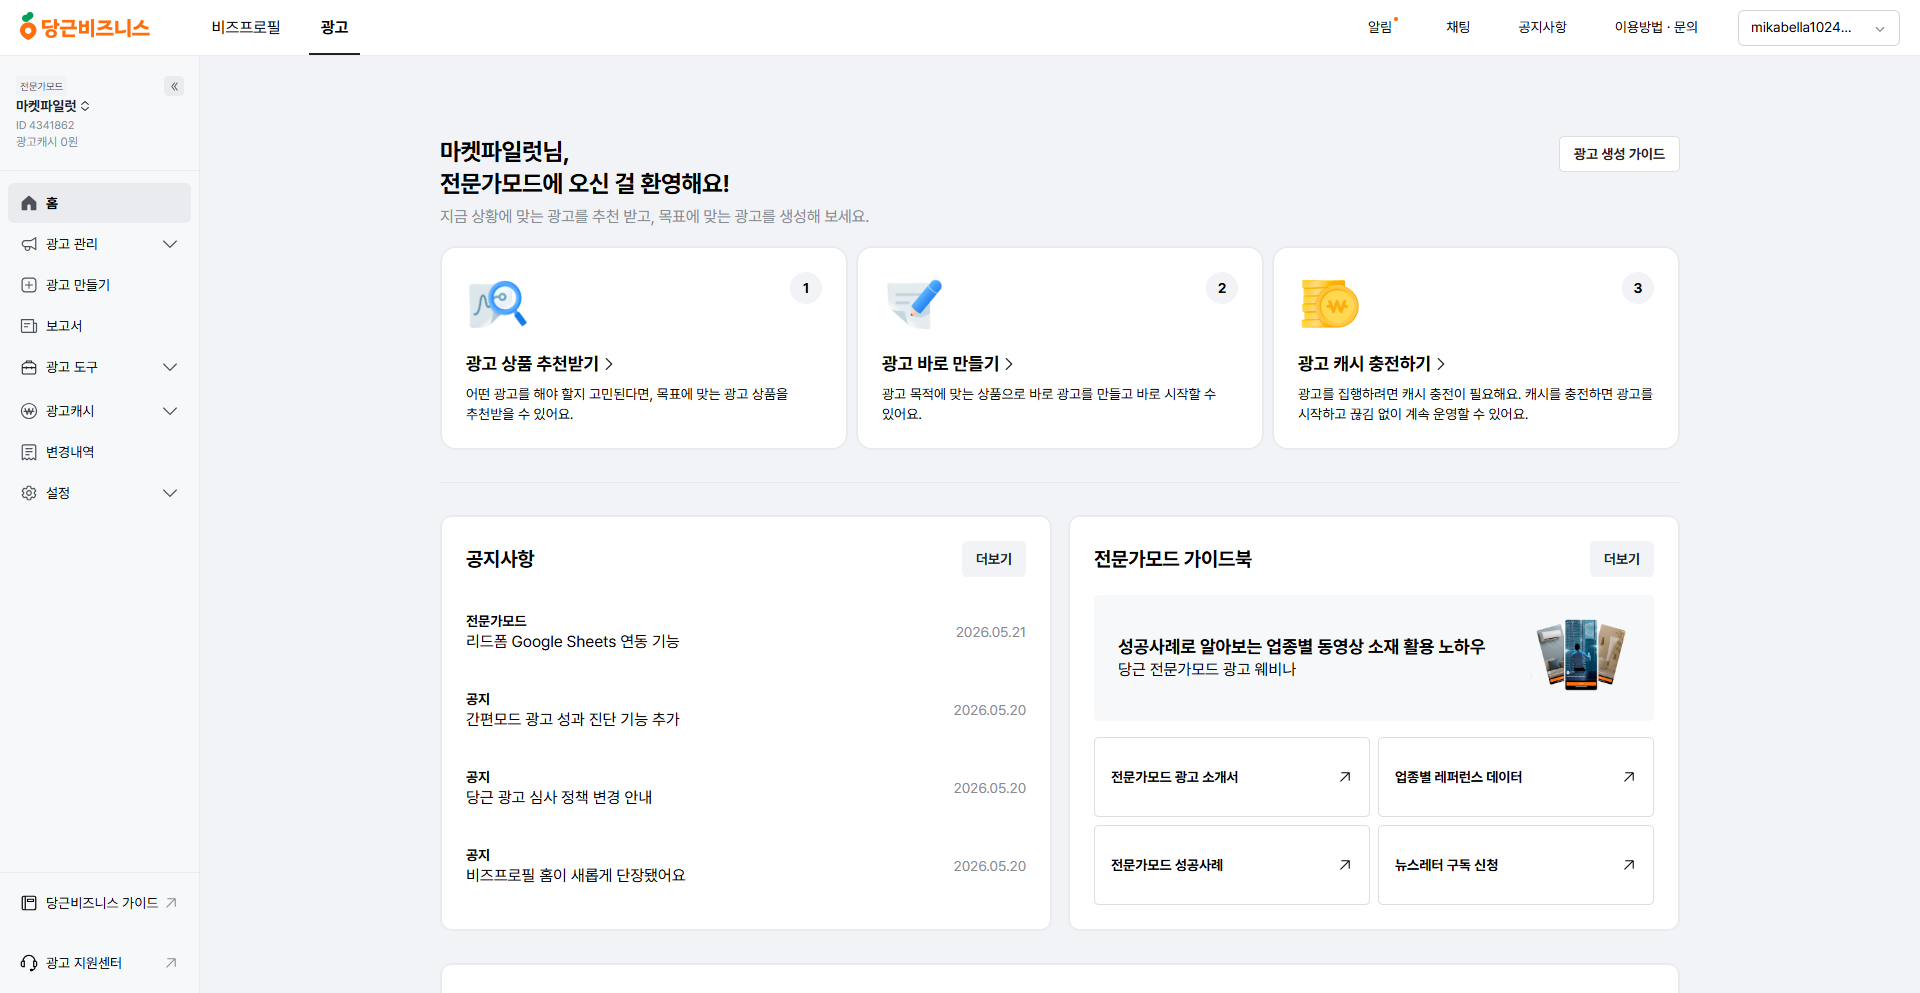
Task: Click the 설정 gear icon
Action: coord(29,493)
